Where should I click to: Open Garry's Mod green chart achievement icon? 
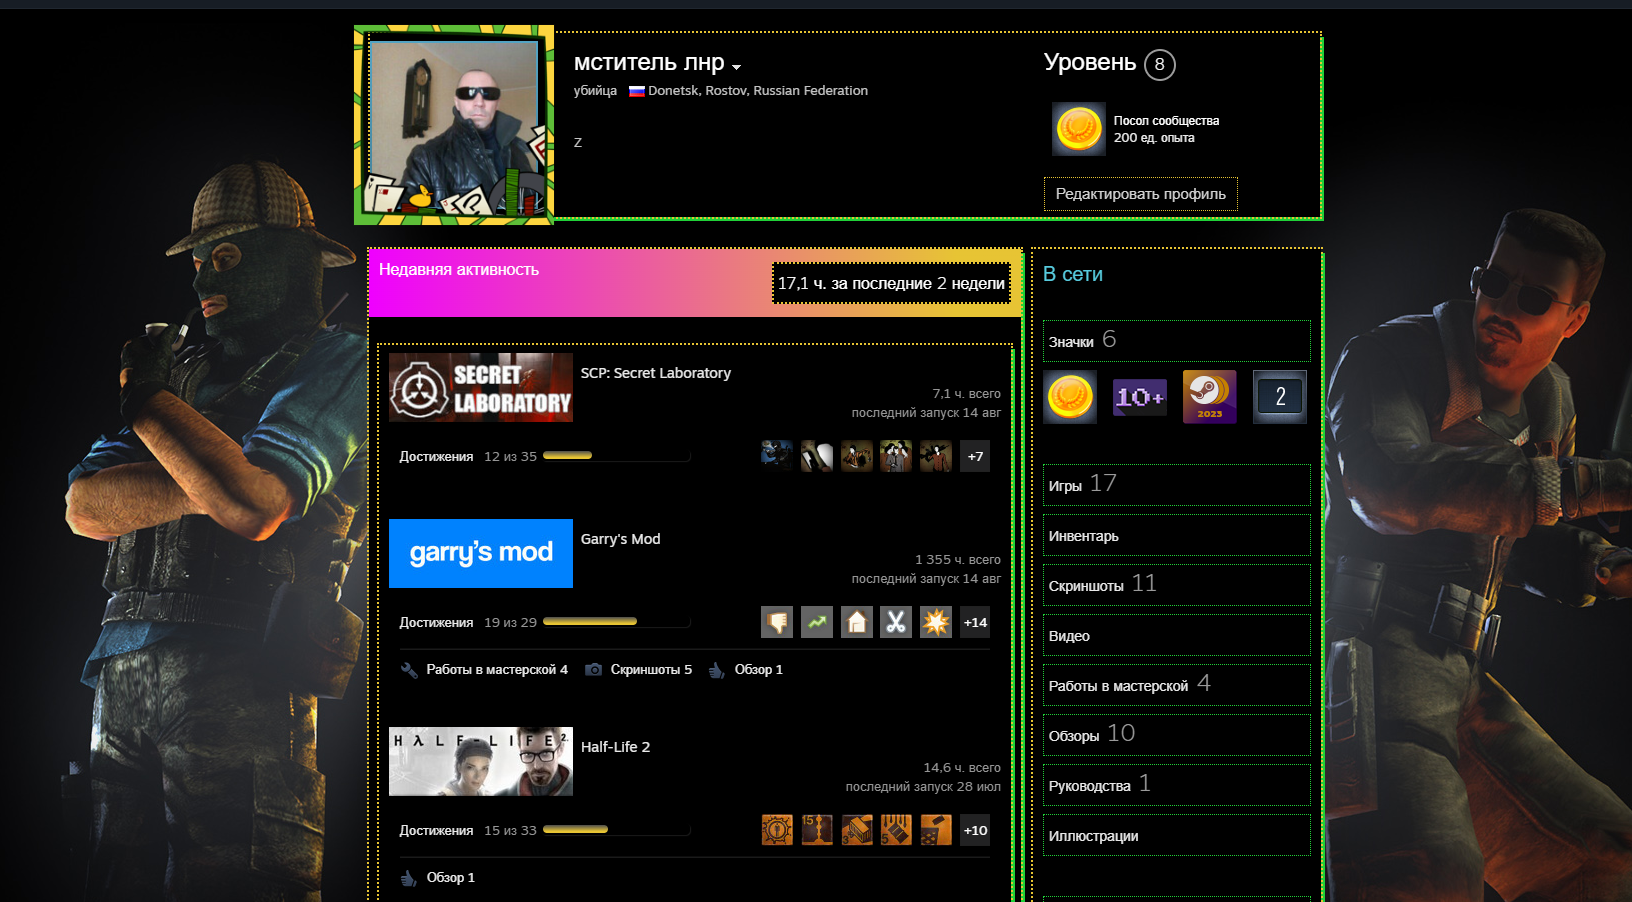click(817, 622)
